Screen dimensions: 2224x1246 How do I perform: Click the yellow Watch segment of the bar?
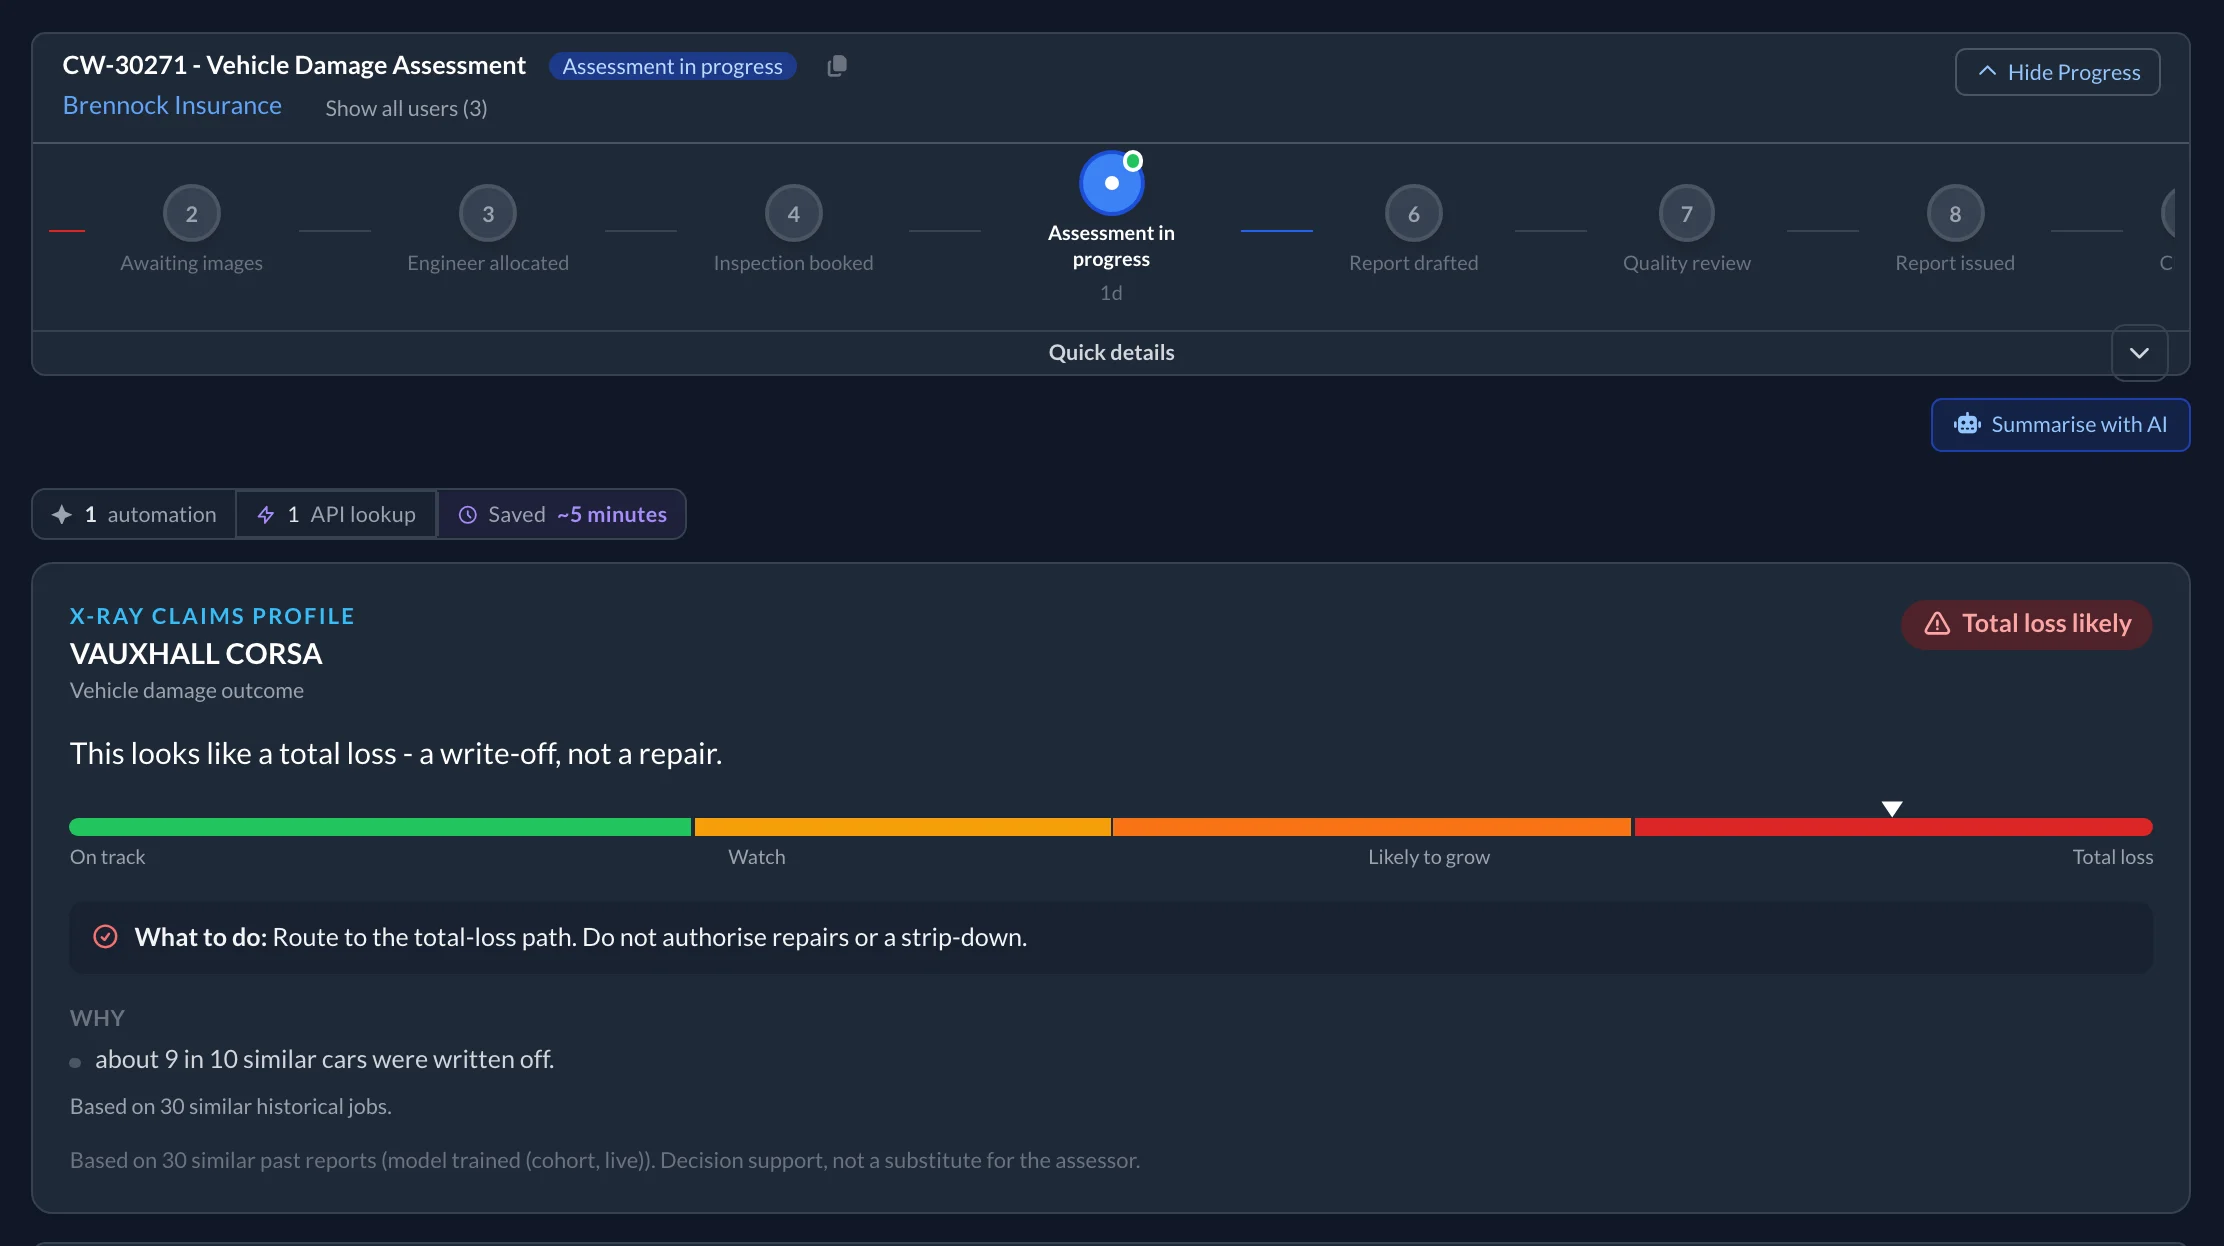[902, 827]
